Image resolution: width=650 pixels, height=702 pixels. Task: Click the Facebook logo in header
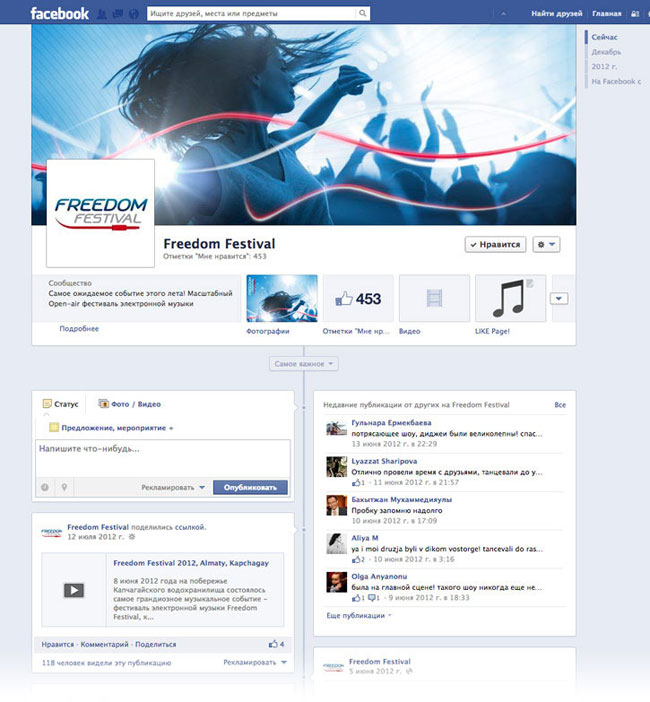[60, 13]
